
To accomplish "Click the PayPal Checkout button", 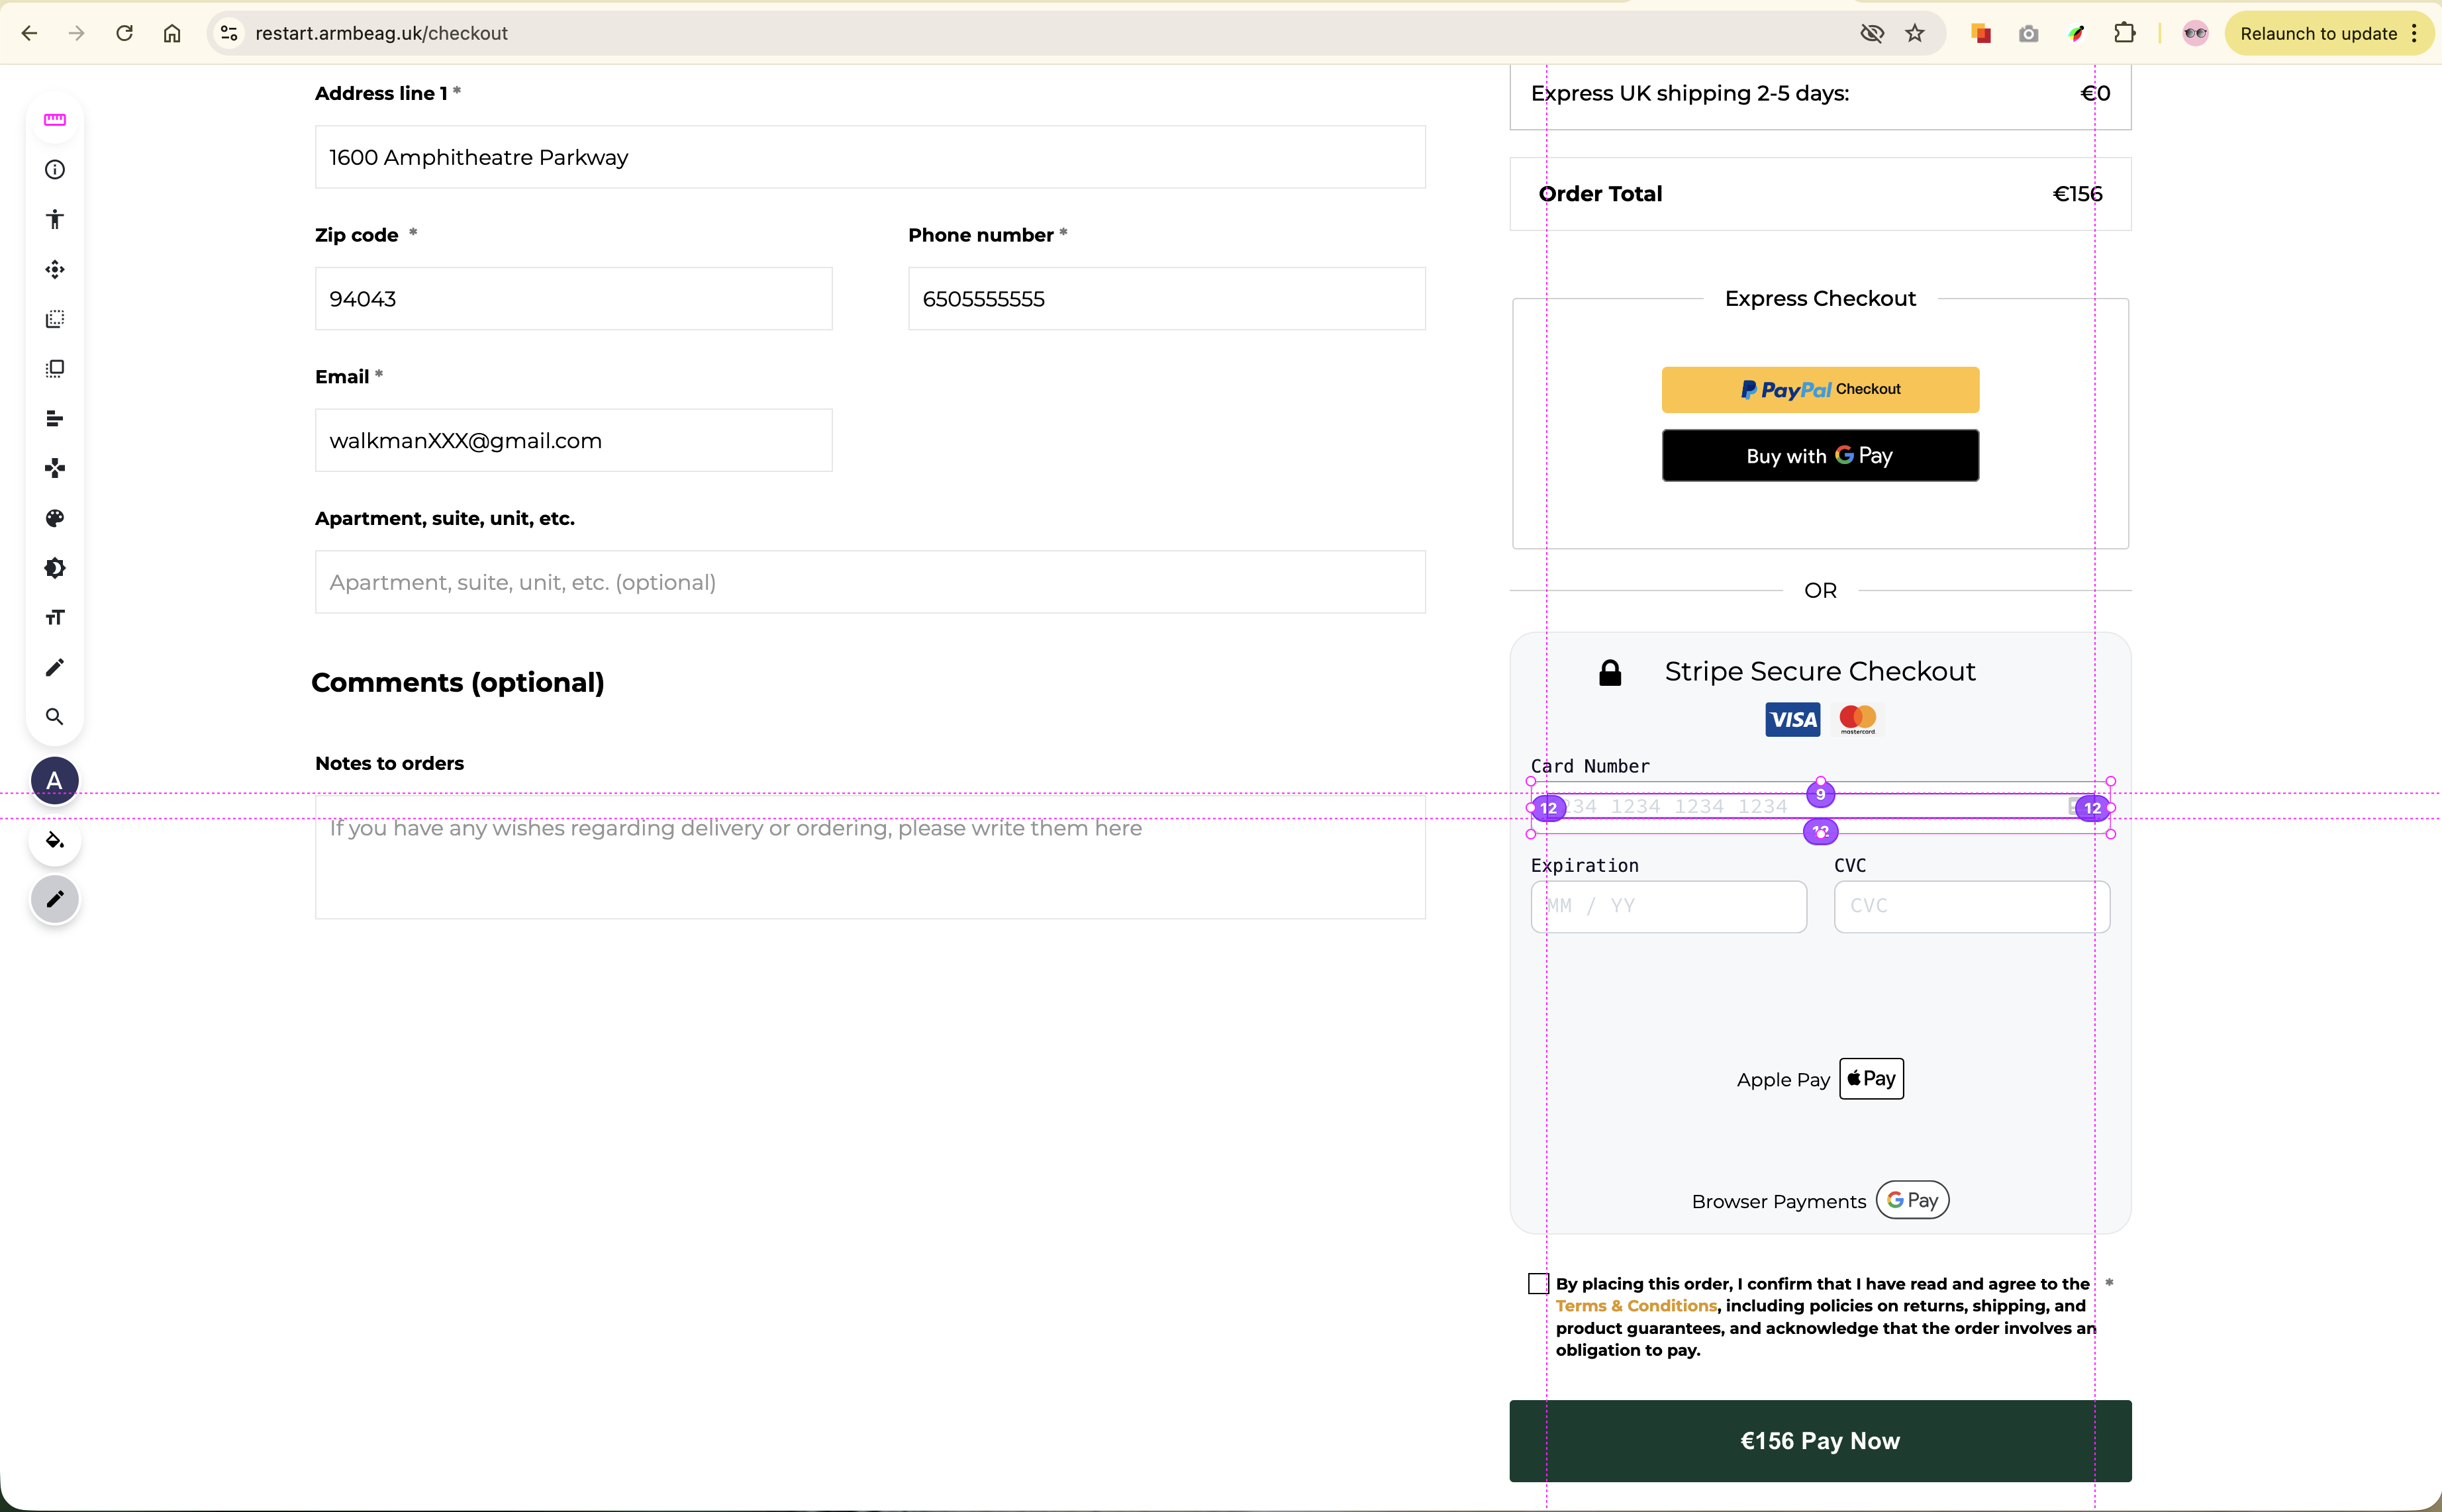I will point(1820,390).
